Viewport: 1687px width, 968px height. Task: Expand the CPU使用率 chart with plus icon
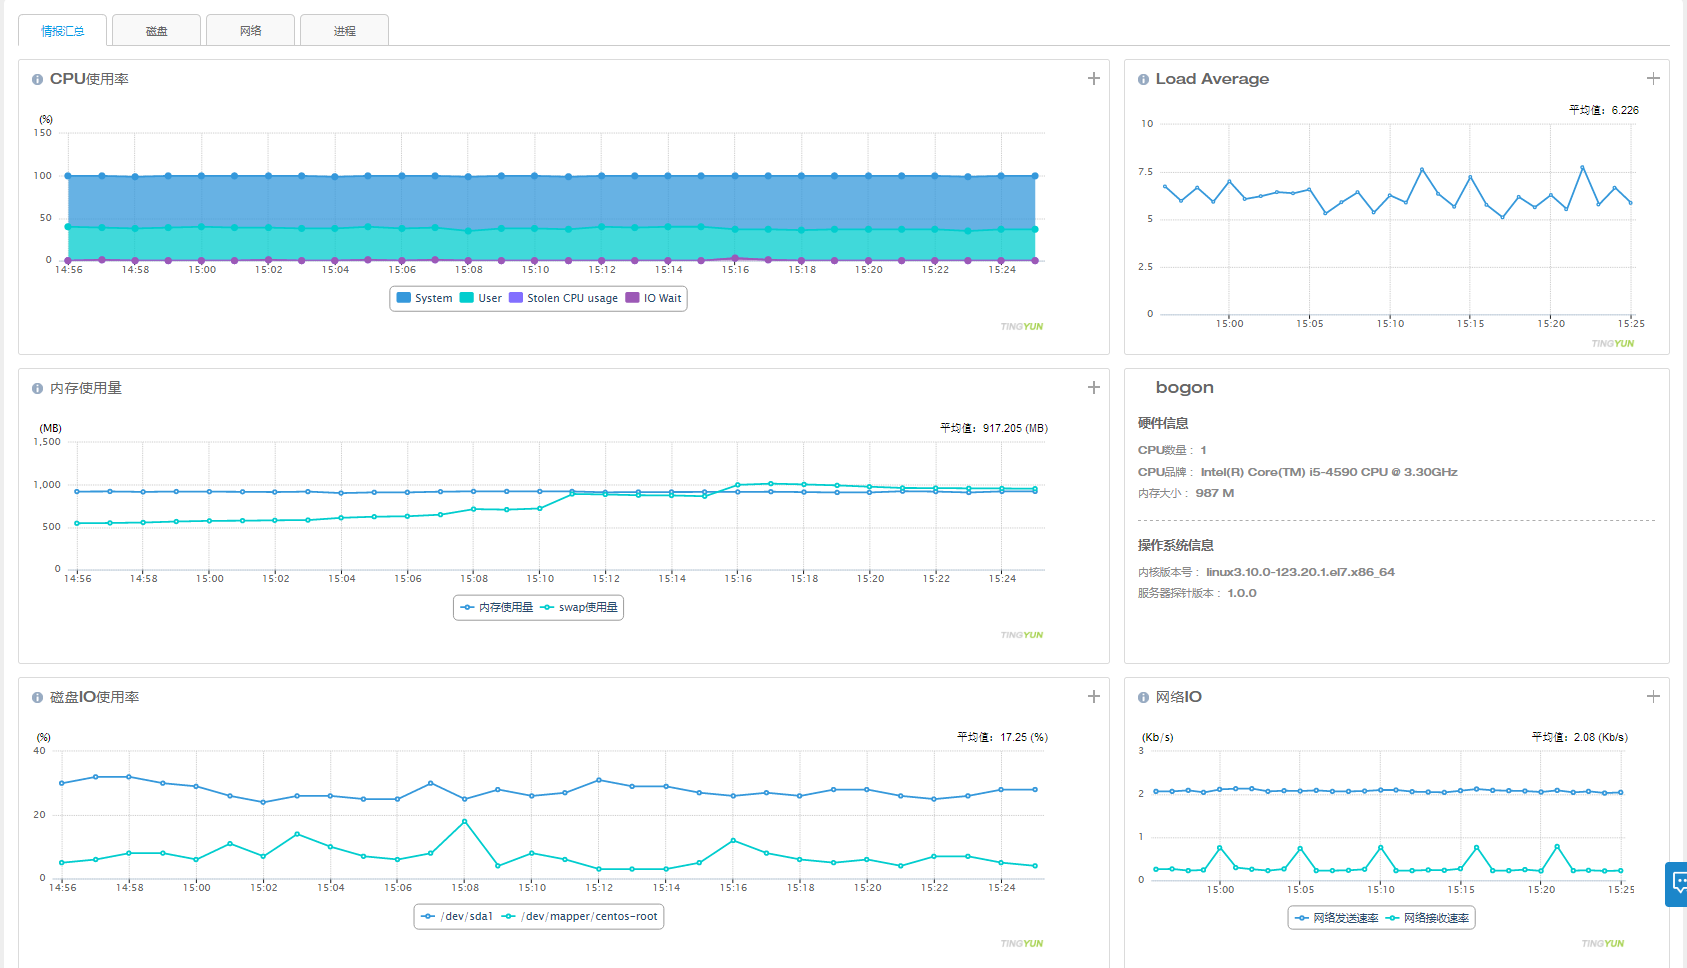pos(1094,78)
